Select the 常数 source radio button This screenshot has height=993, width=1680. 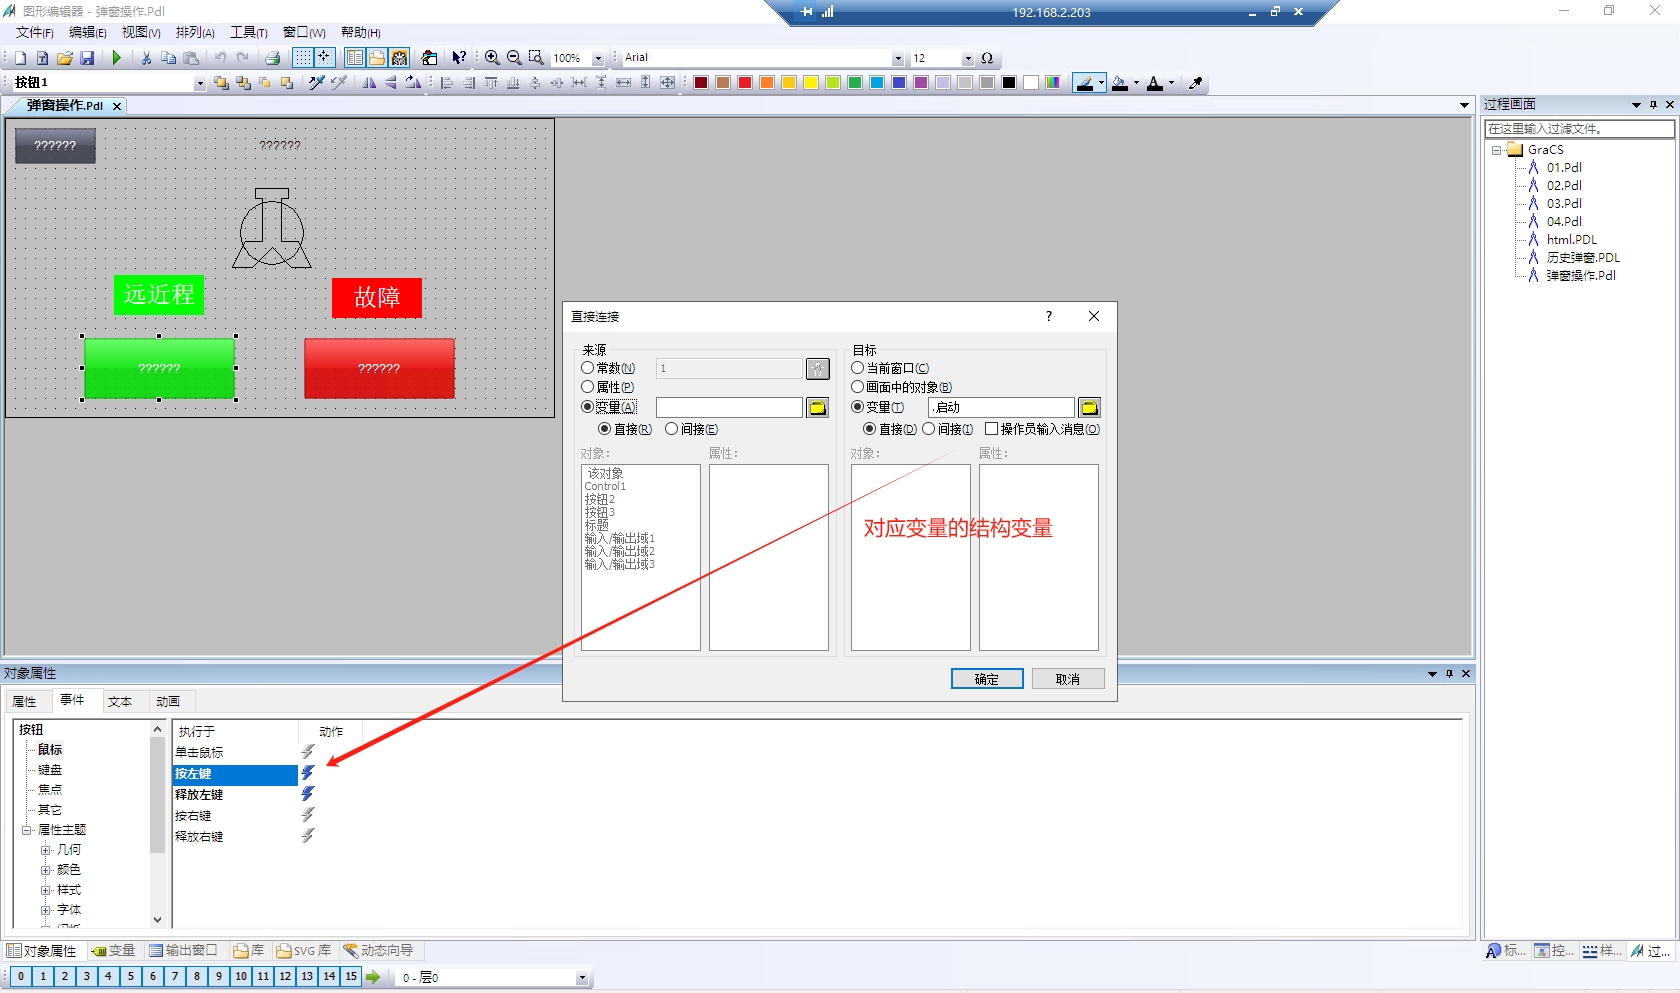588,368
